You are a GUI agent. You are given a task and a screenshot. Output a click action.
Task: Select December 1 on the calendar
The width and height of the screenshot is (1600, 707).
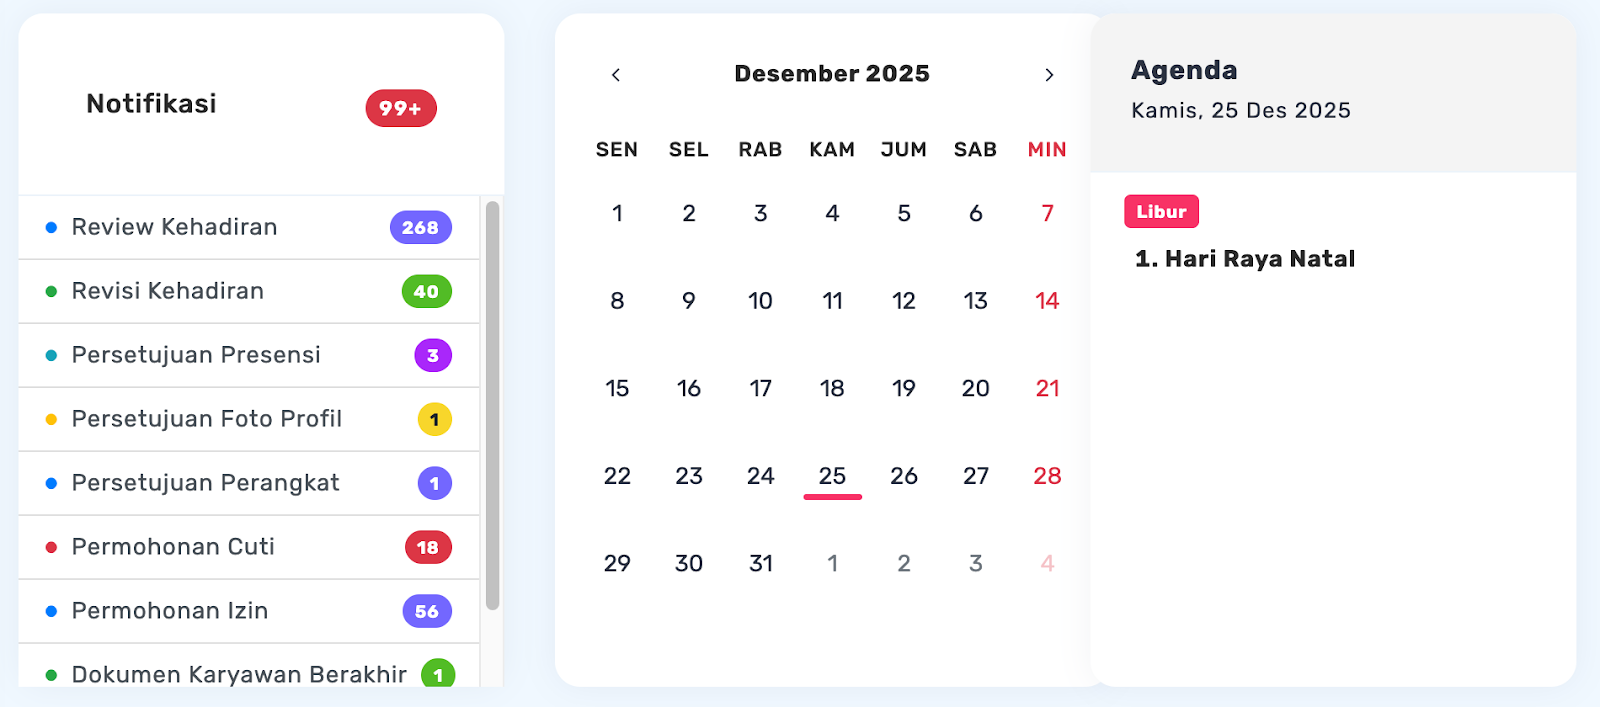pyautogui.click(x=617, y=214)
